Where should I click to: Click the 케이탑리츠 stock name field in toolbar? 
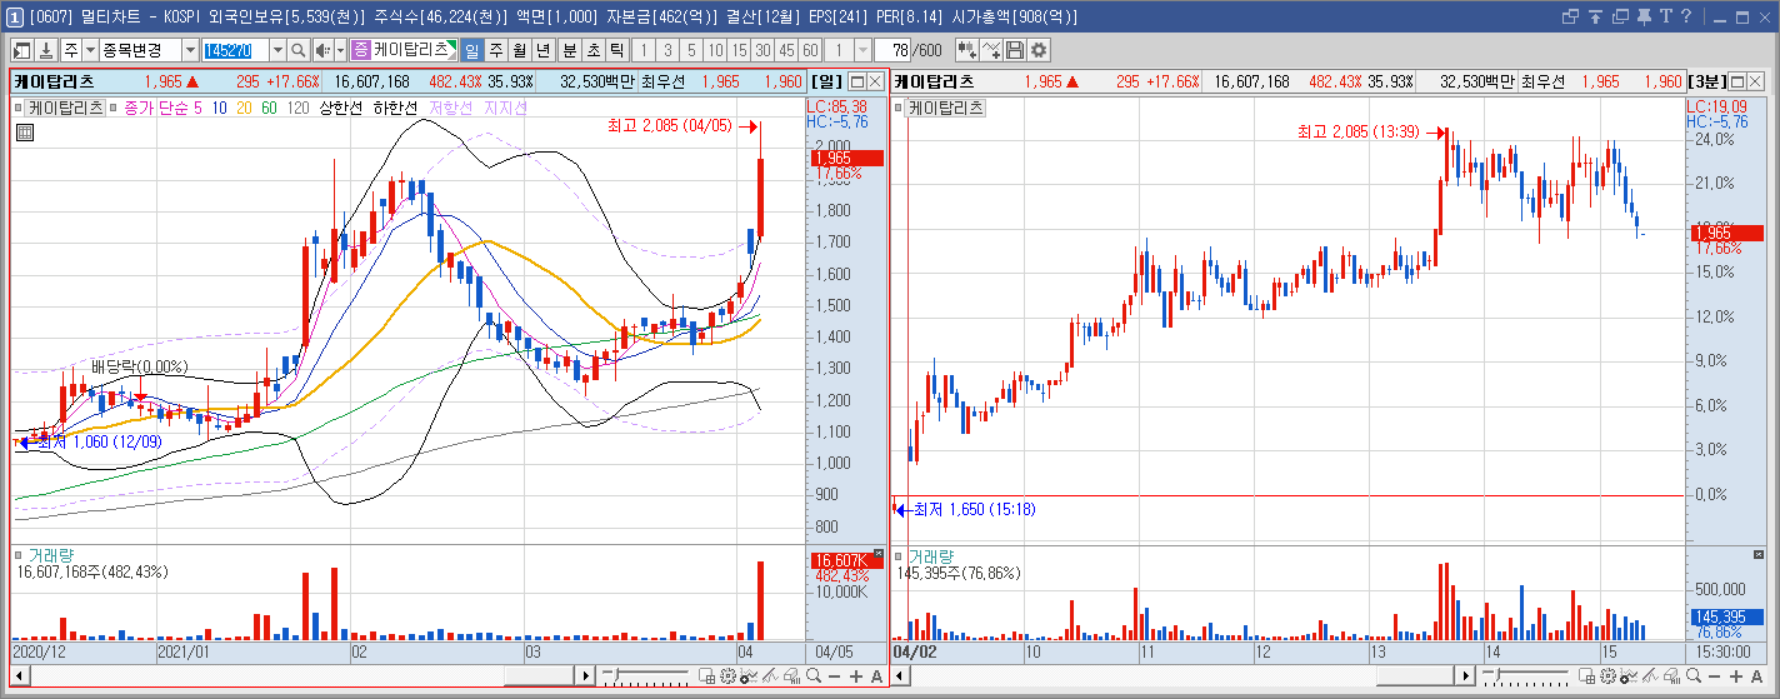tap(413, 50)
